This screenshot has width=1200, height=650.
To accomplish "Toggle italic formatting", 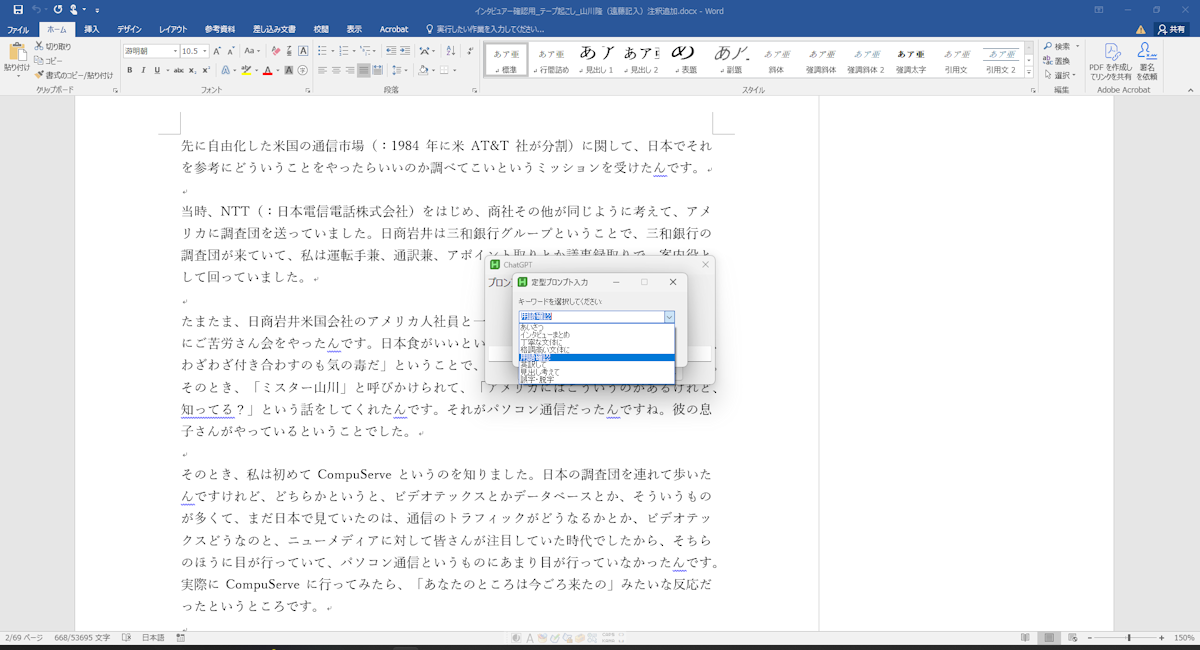I will [x=144, y=70].
